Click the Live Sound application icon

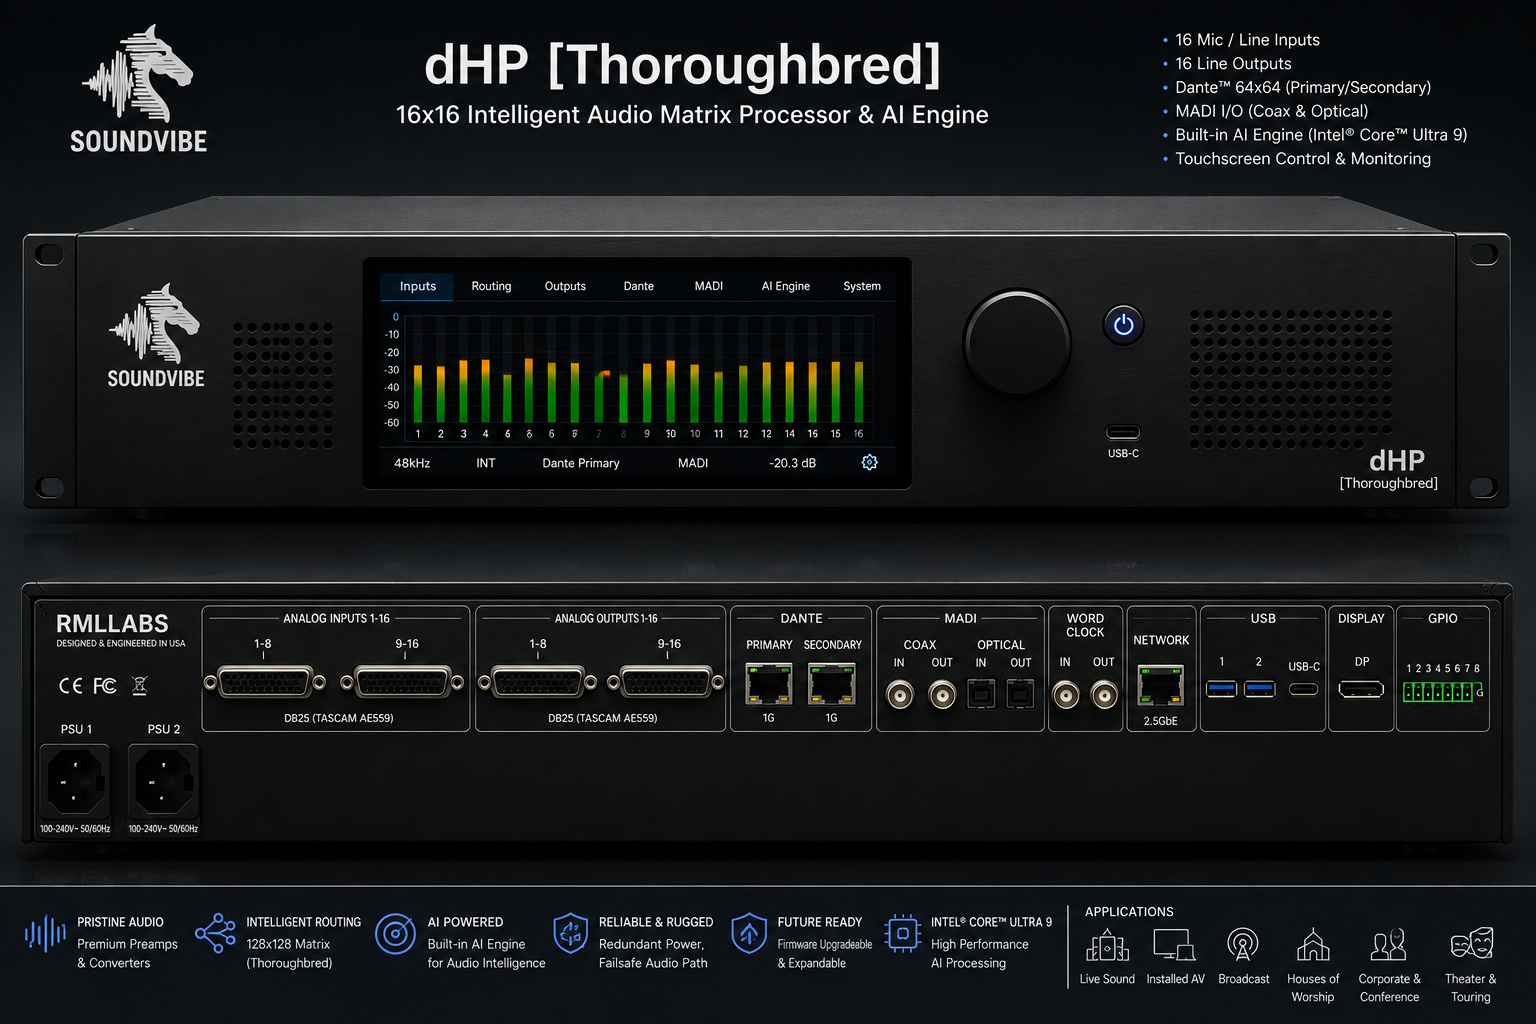[x=1107, y=944]
